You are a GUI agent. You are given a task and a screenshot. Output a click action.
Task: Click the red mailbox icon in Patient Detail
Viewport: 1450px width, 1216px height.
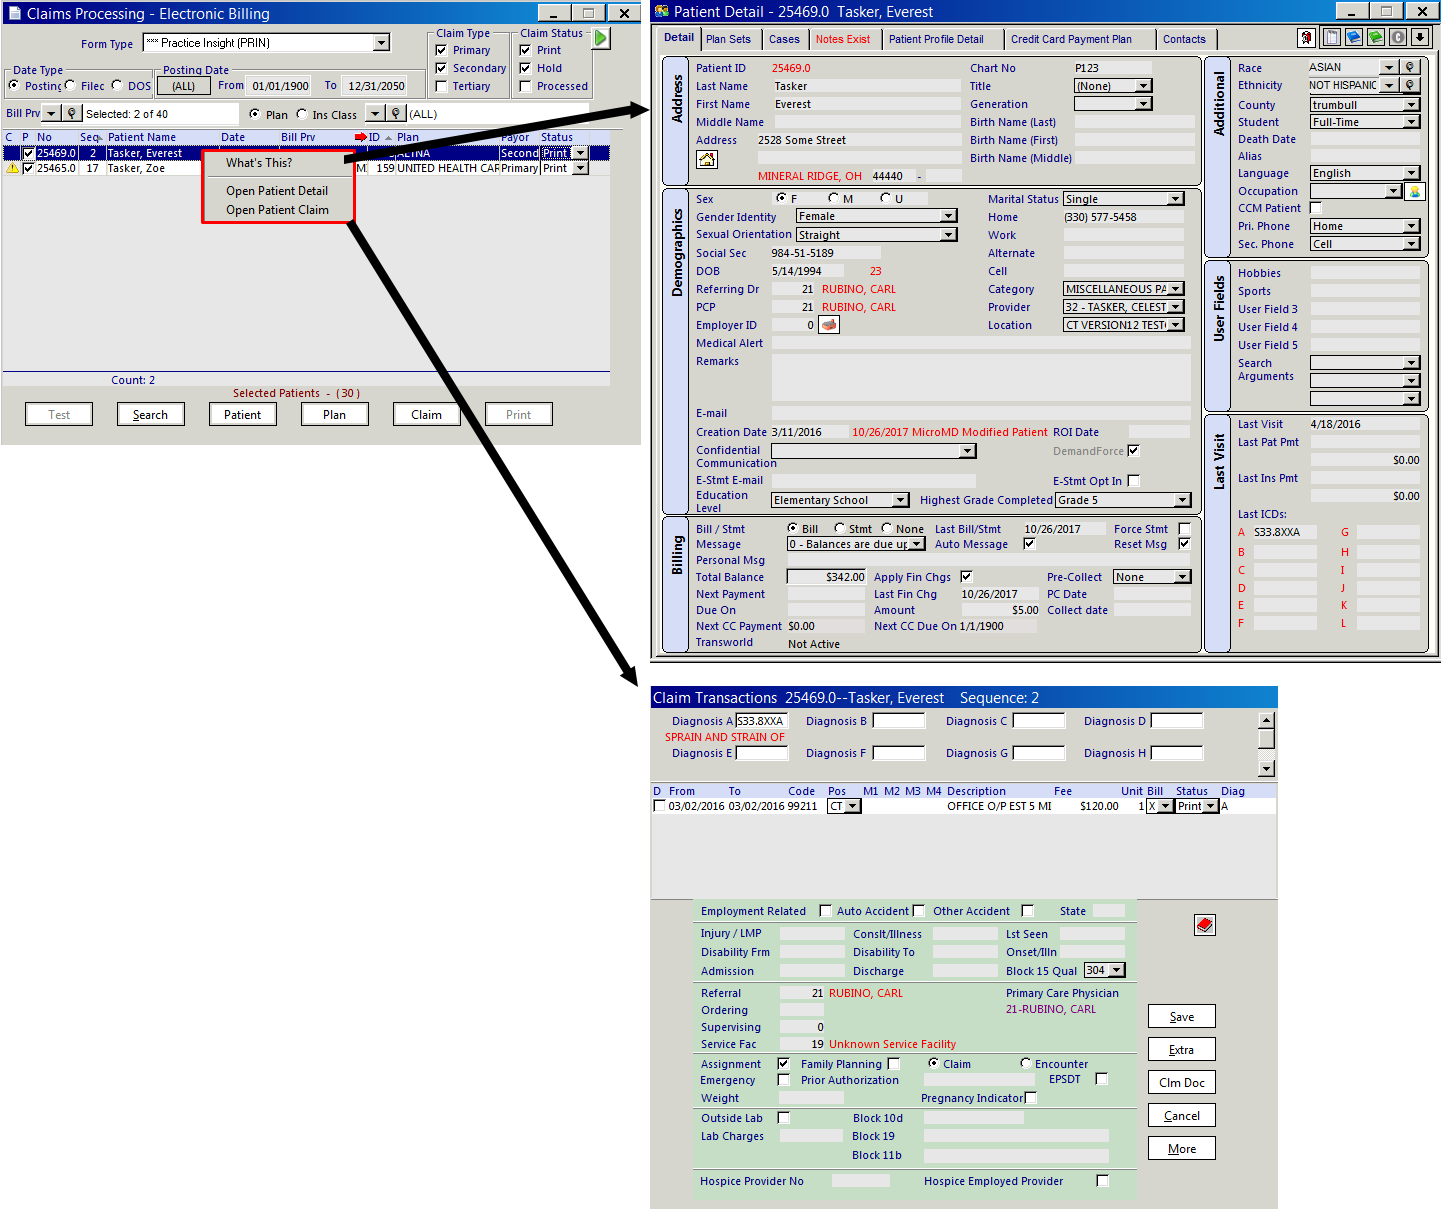coord(1306,38)
